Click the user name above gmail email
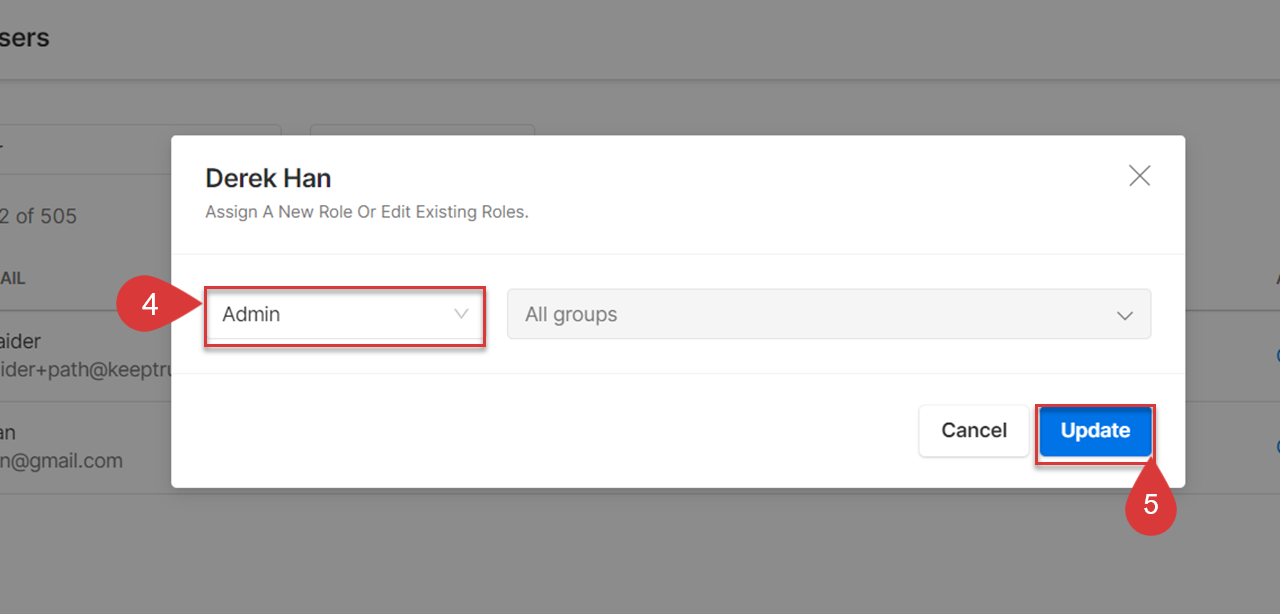Screen dimensions: 1280x614 (8, 433)
